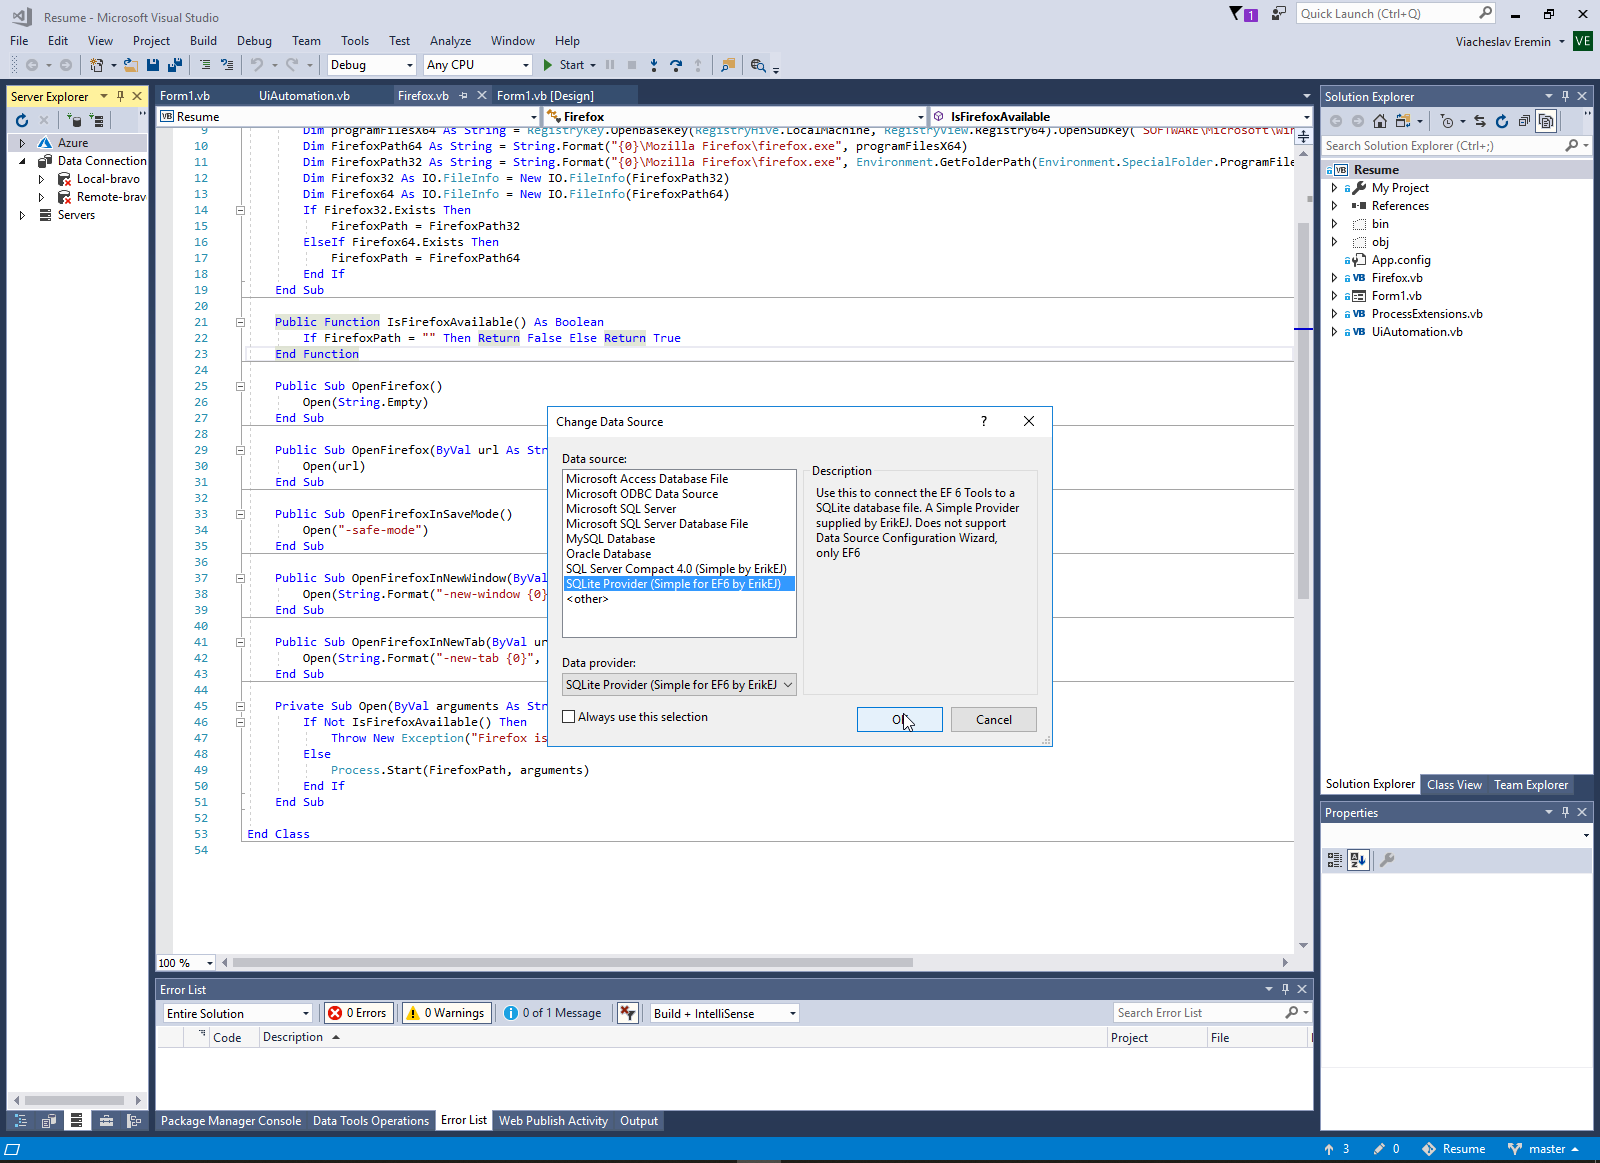Clear the Error List build filter
This screenshot has height=1163, width=1600.
[x=627, y=1013]
